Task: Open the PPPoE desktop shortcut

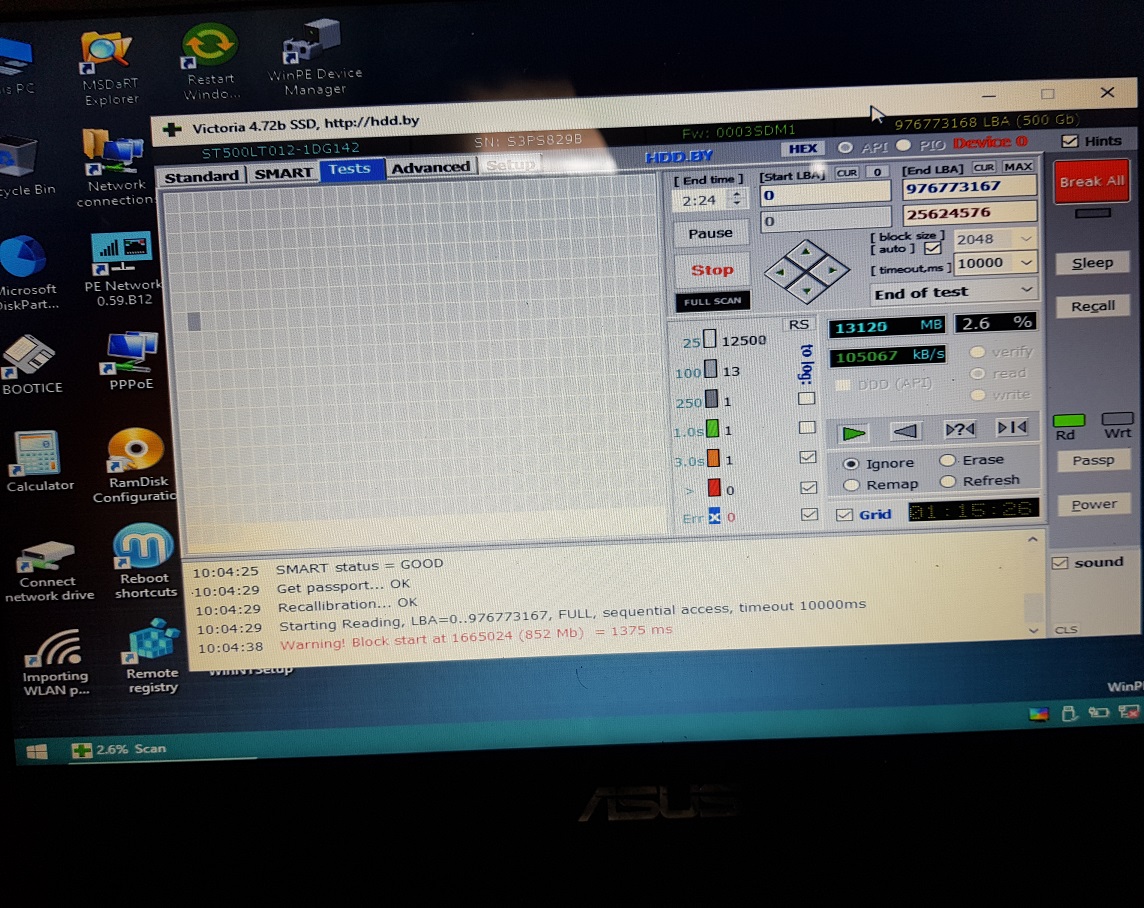Action: [x=131, y=361]
